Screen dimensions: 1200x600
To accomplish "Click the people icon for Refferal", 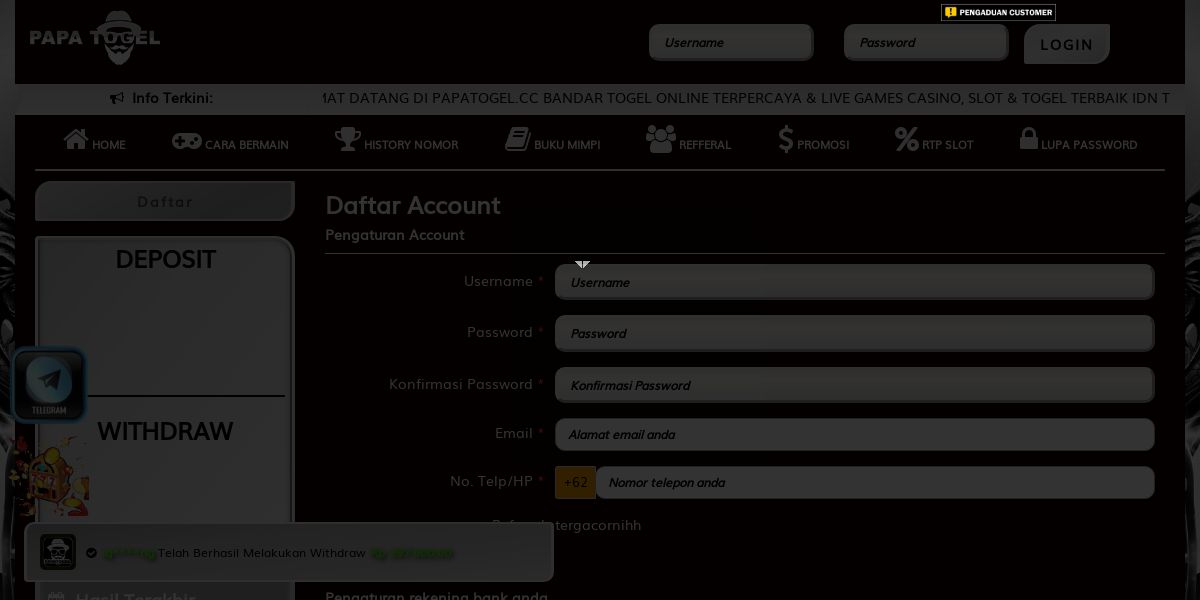I will [x=661, y=139].
